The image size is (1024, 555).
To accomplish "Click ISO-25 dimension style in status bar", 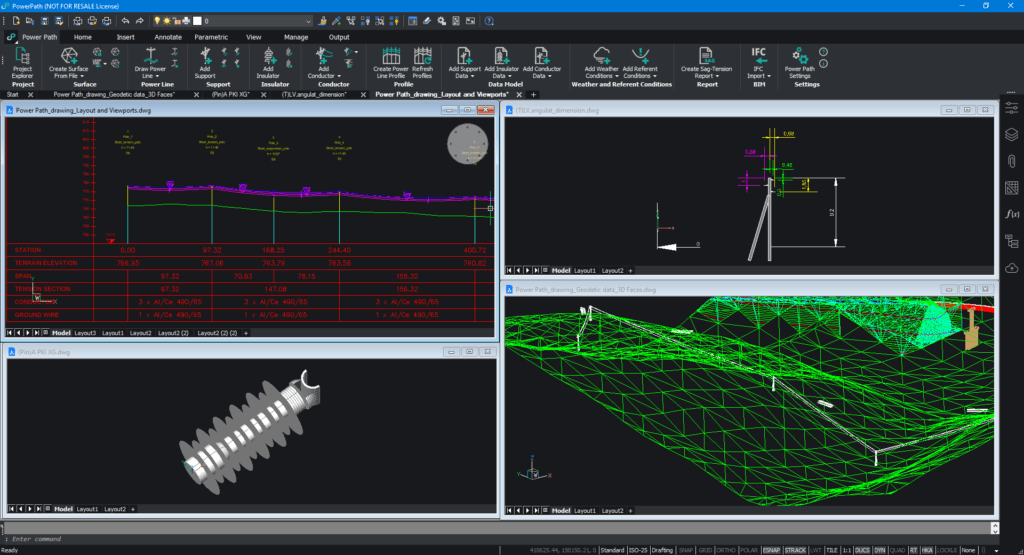I will [638, 550].
